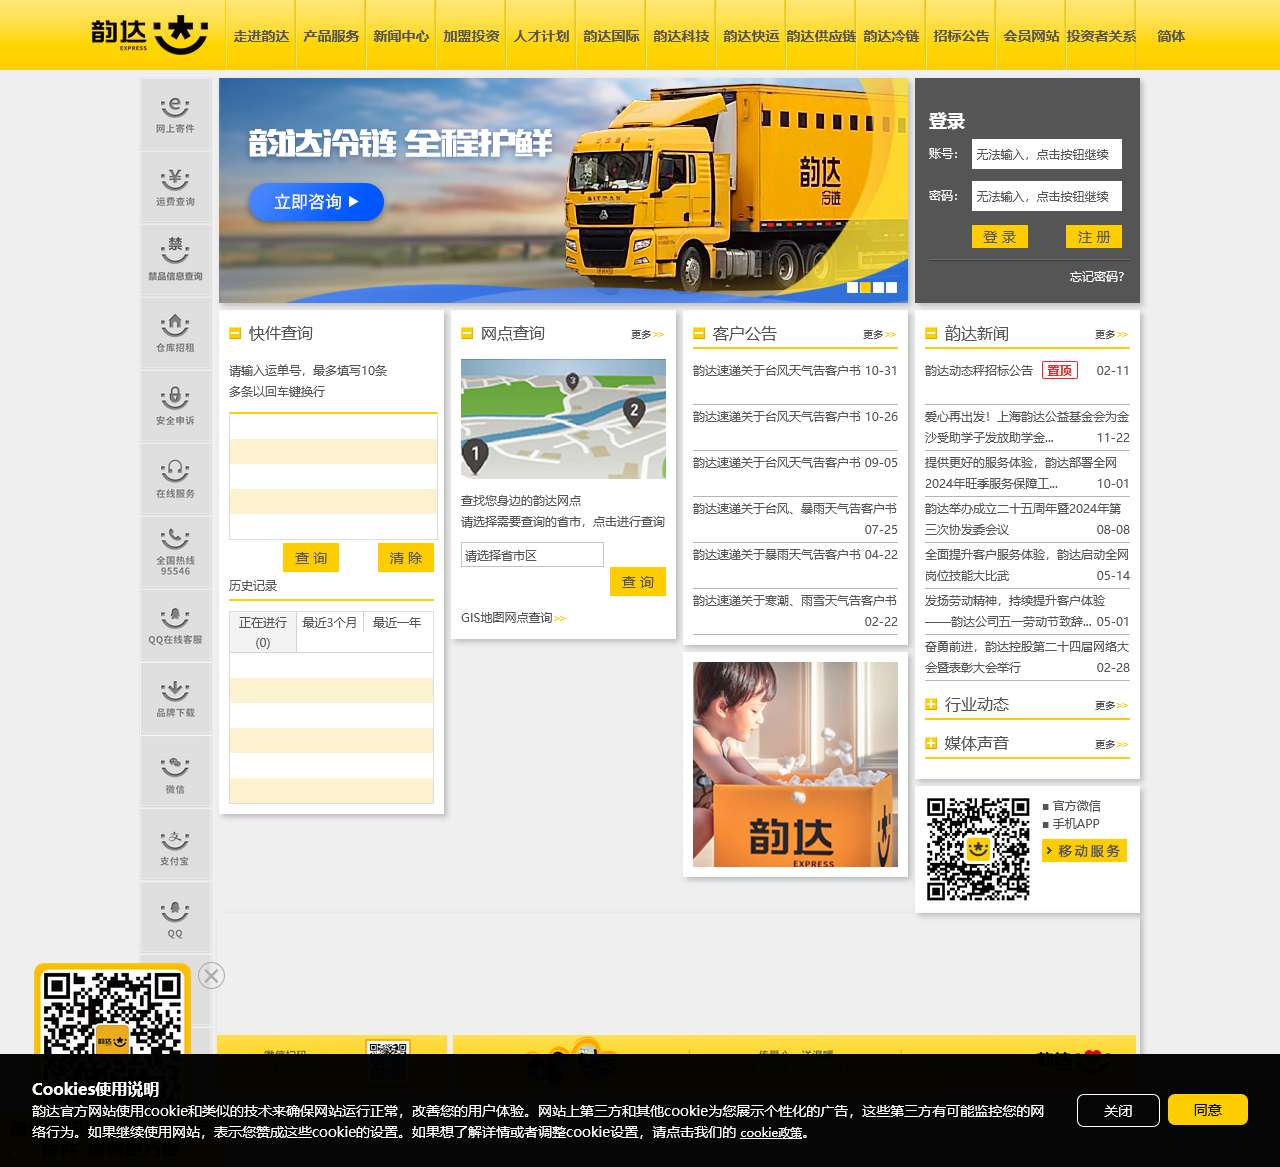Open the 支付宝 Alipay sidebar icon

[x=175, y=845]
